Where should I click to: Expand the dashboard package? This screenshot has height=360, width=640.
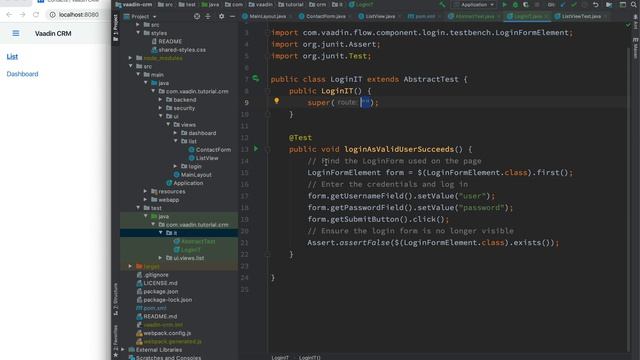pyautogui.click(x=176, y=133)
